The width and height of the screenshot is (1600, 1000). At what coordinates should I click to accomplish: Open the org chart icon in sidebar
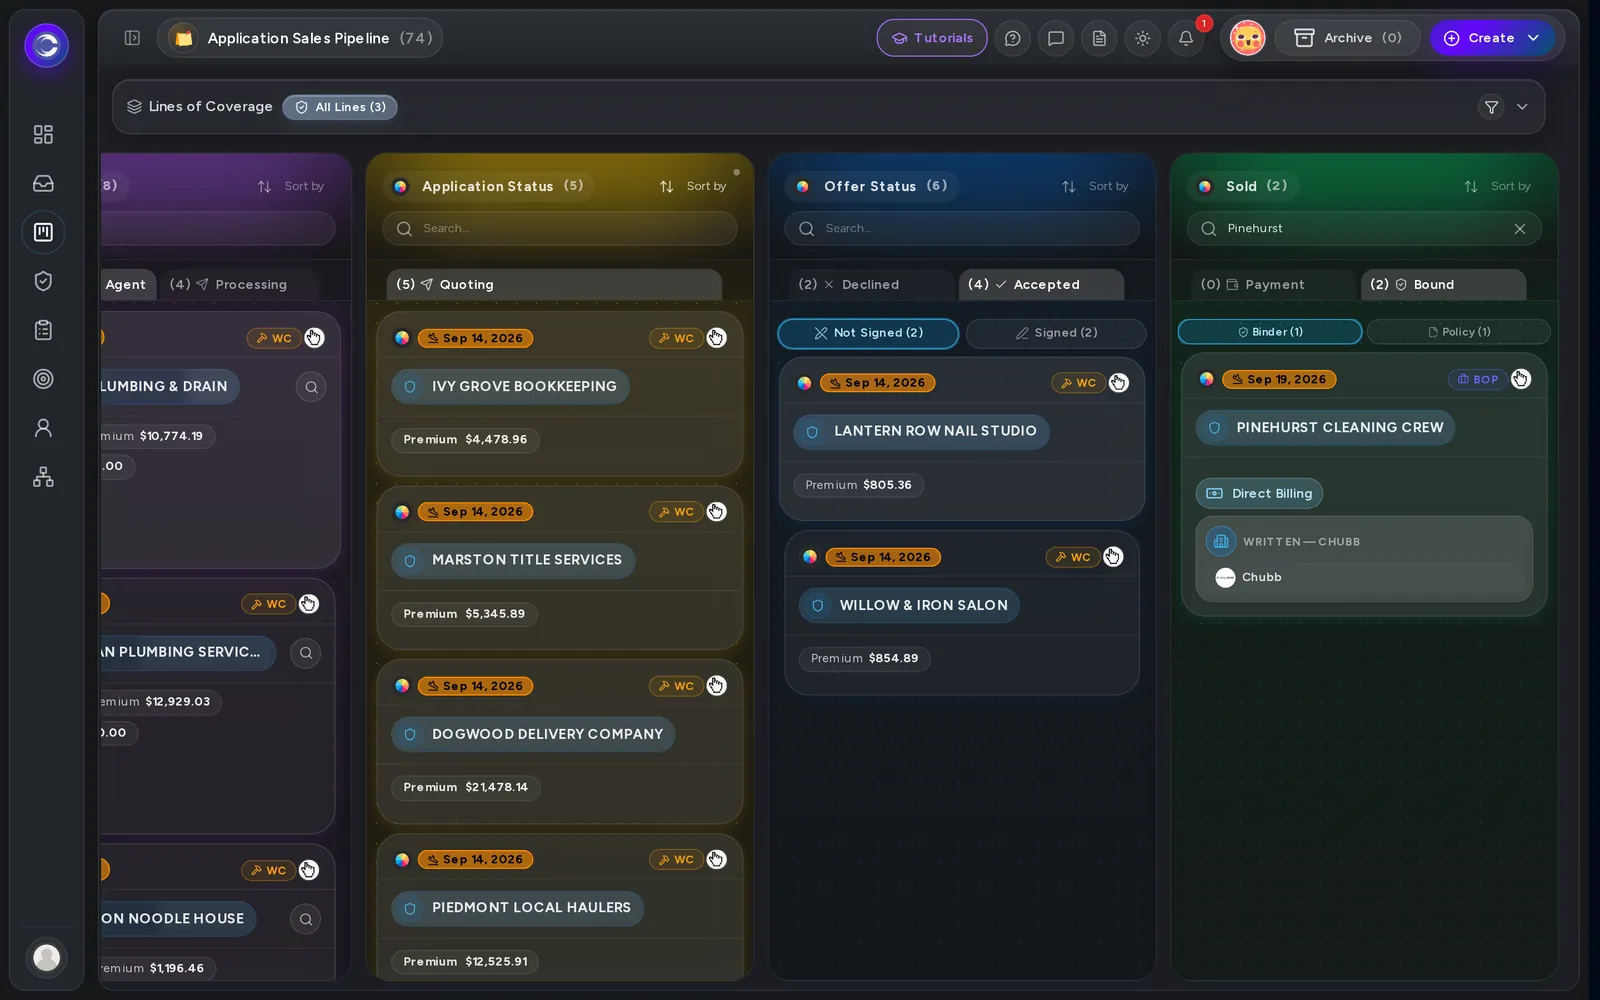click(43, 477)
